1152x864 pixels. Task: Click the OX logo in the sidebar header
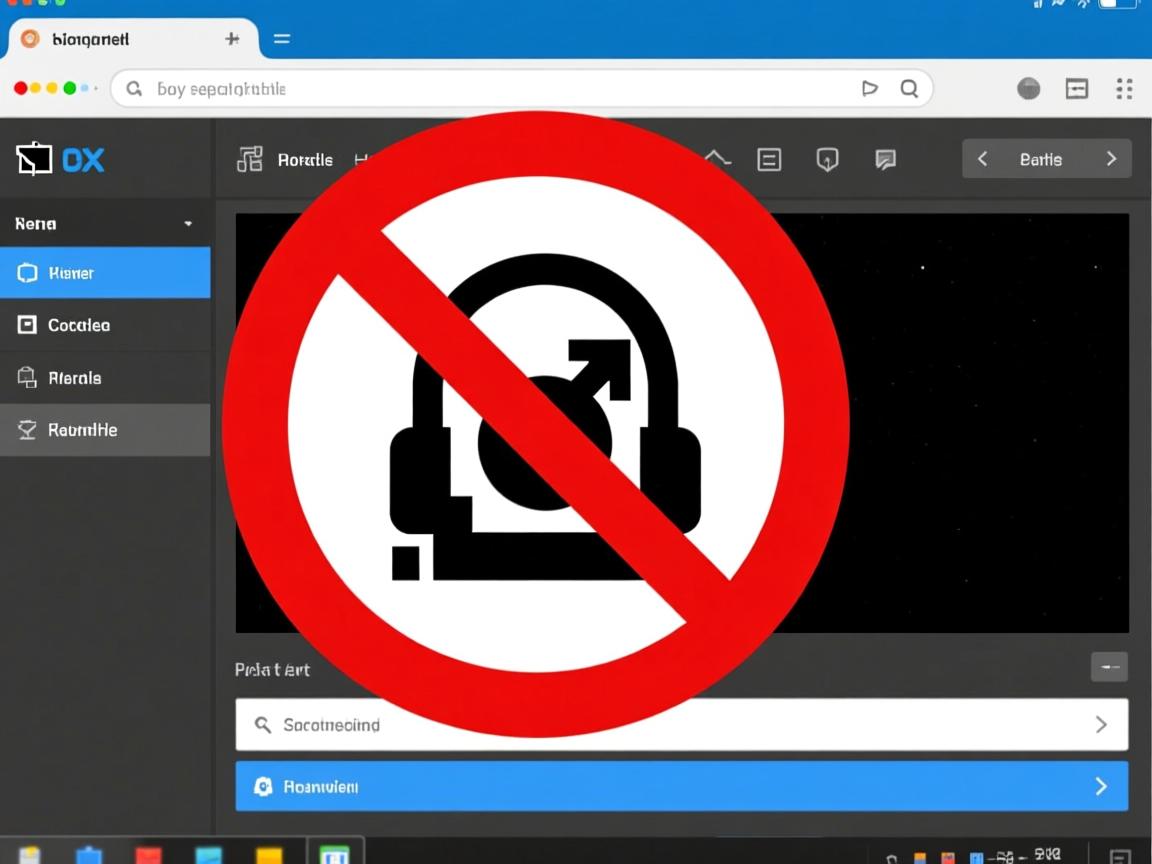[60, 160]
